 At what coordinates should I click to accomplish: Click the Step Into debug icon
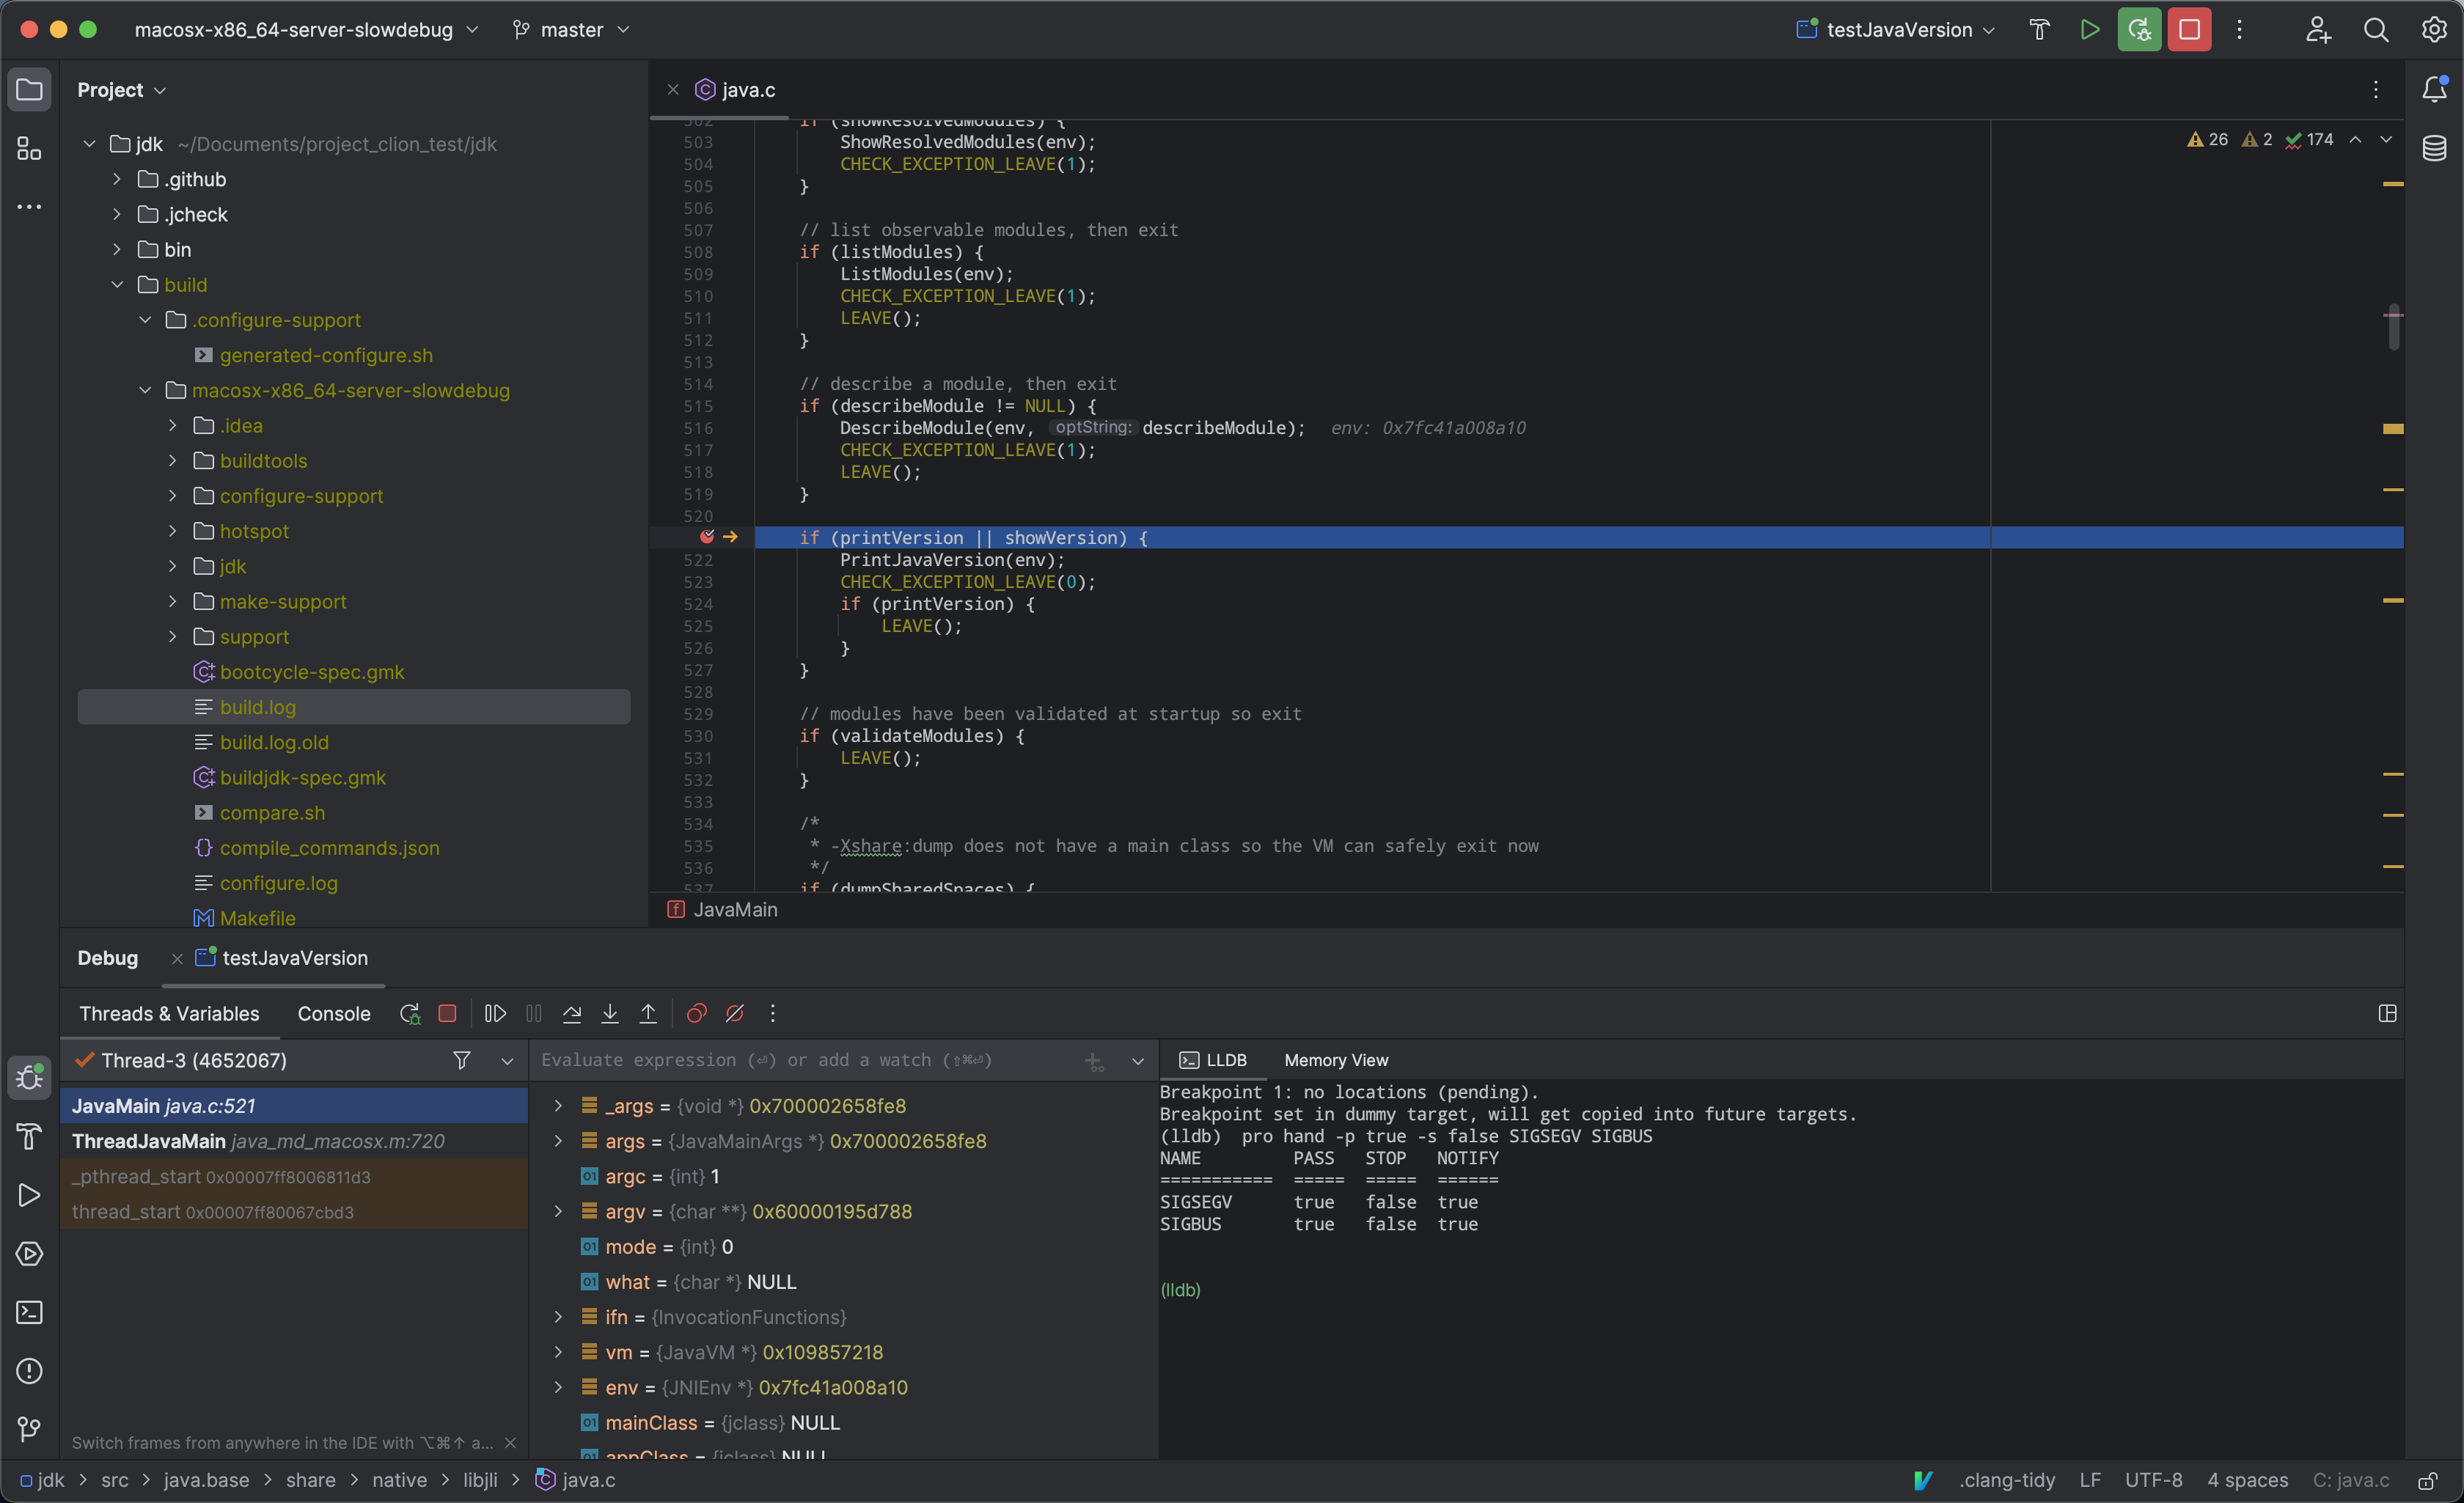[610, 1014]
